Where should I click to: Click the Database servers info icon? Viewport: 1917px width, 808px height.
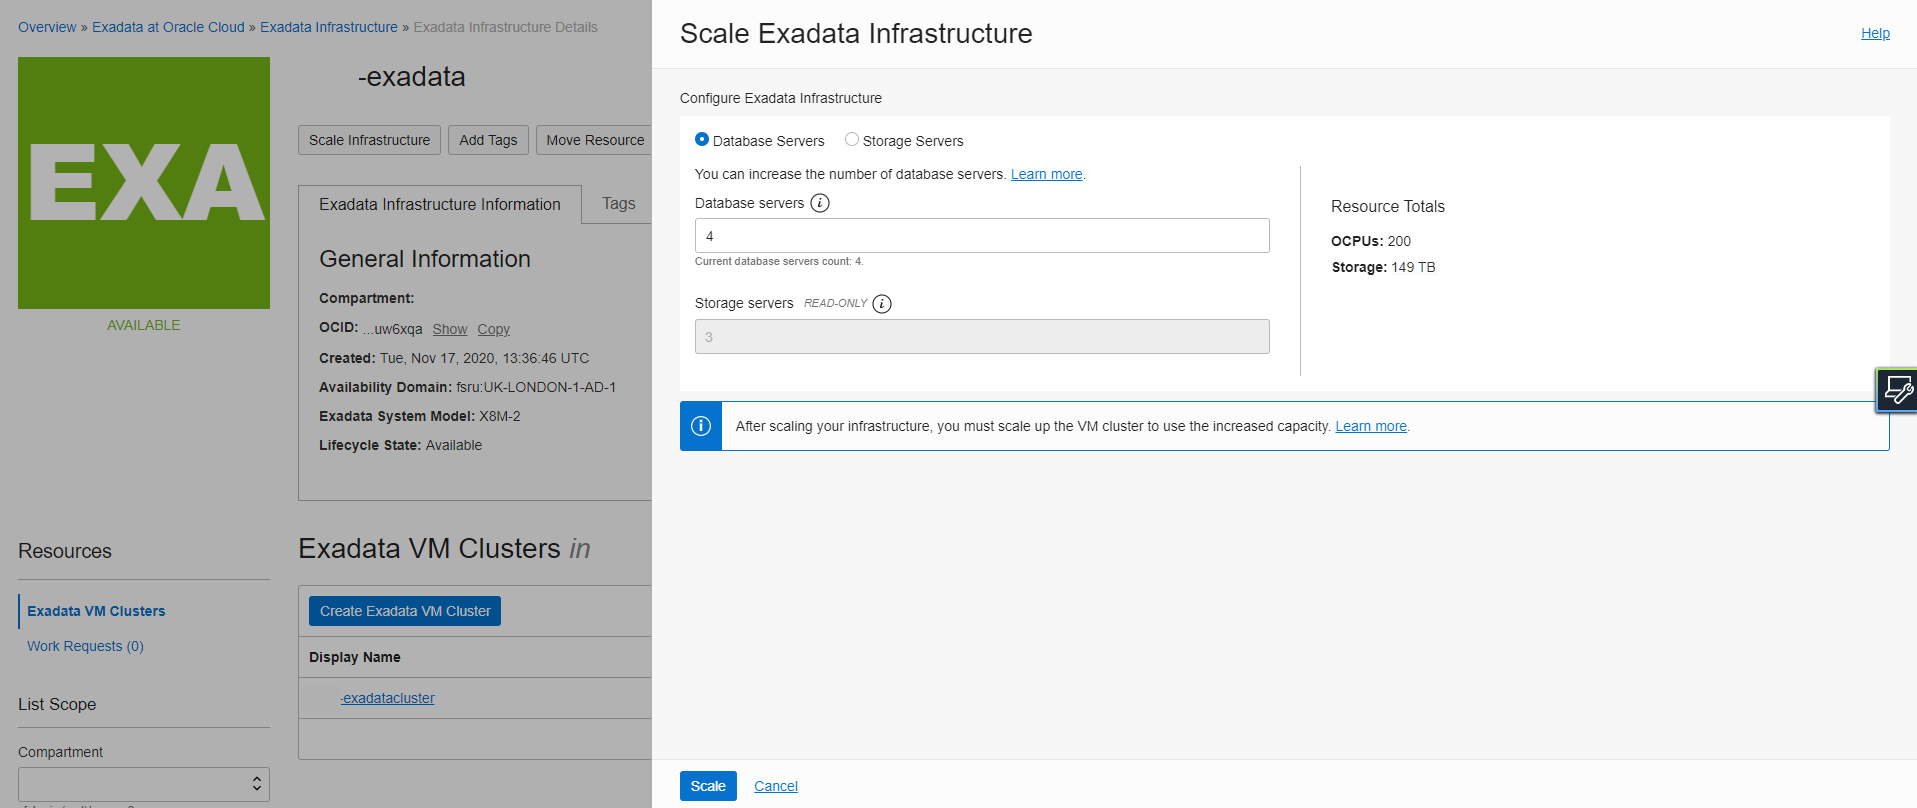pyautogui.click(x=820, y=203)
